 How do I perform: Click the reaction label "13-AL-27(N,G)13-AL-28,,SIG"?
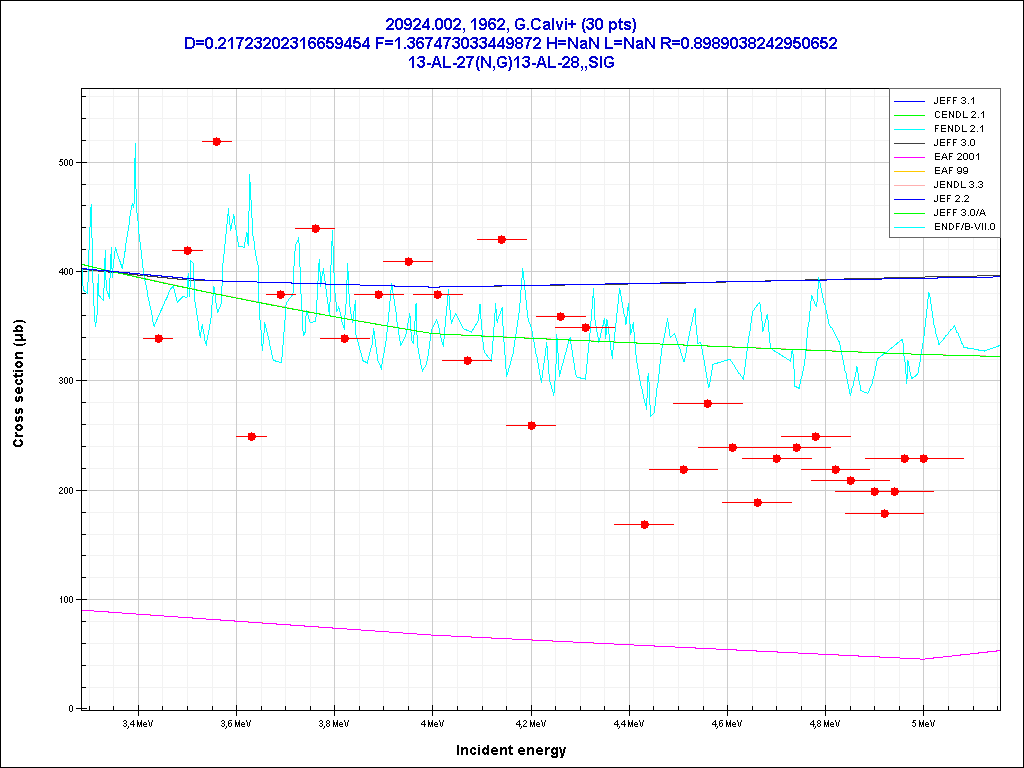click(x=511, y=62)
